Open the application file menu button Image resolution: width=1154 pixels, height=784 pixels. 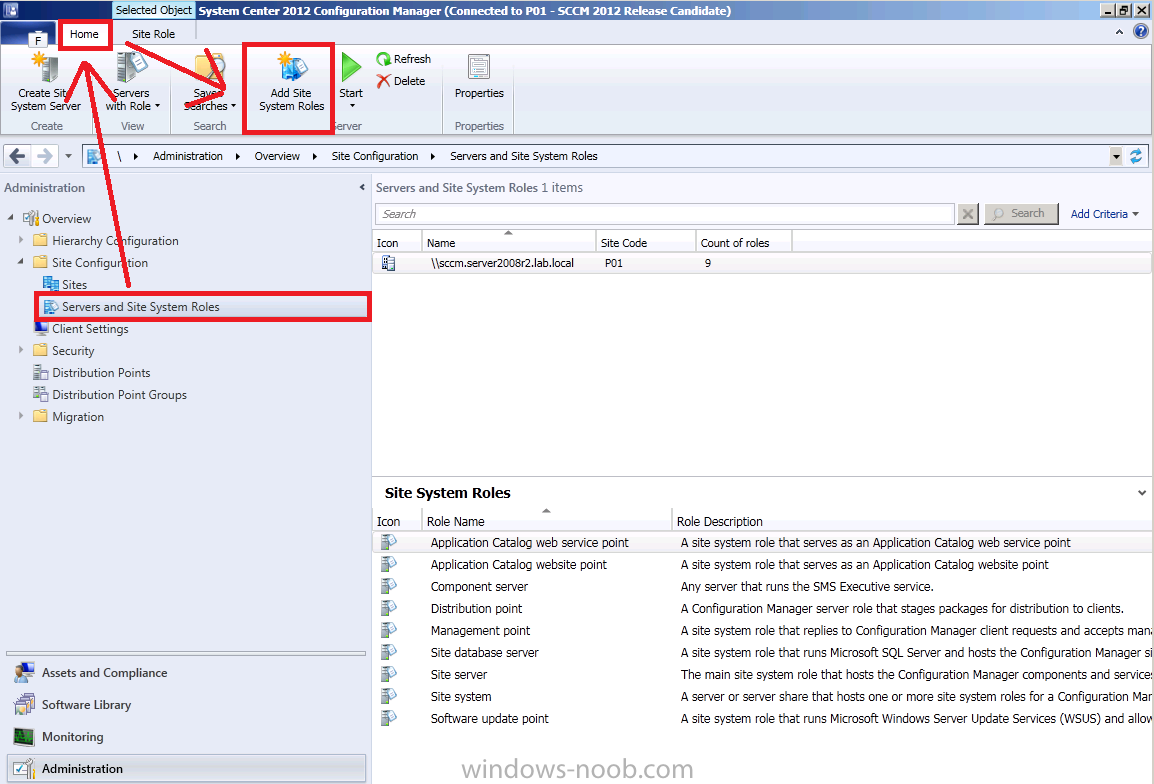click(x=29, y=35)
